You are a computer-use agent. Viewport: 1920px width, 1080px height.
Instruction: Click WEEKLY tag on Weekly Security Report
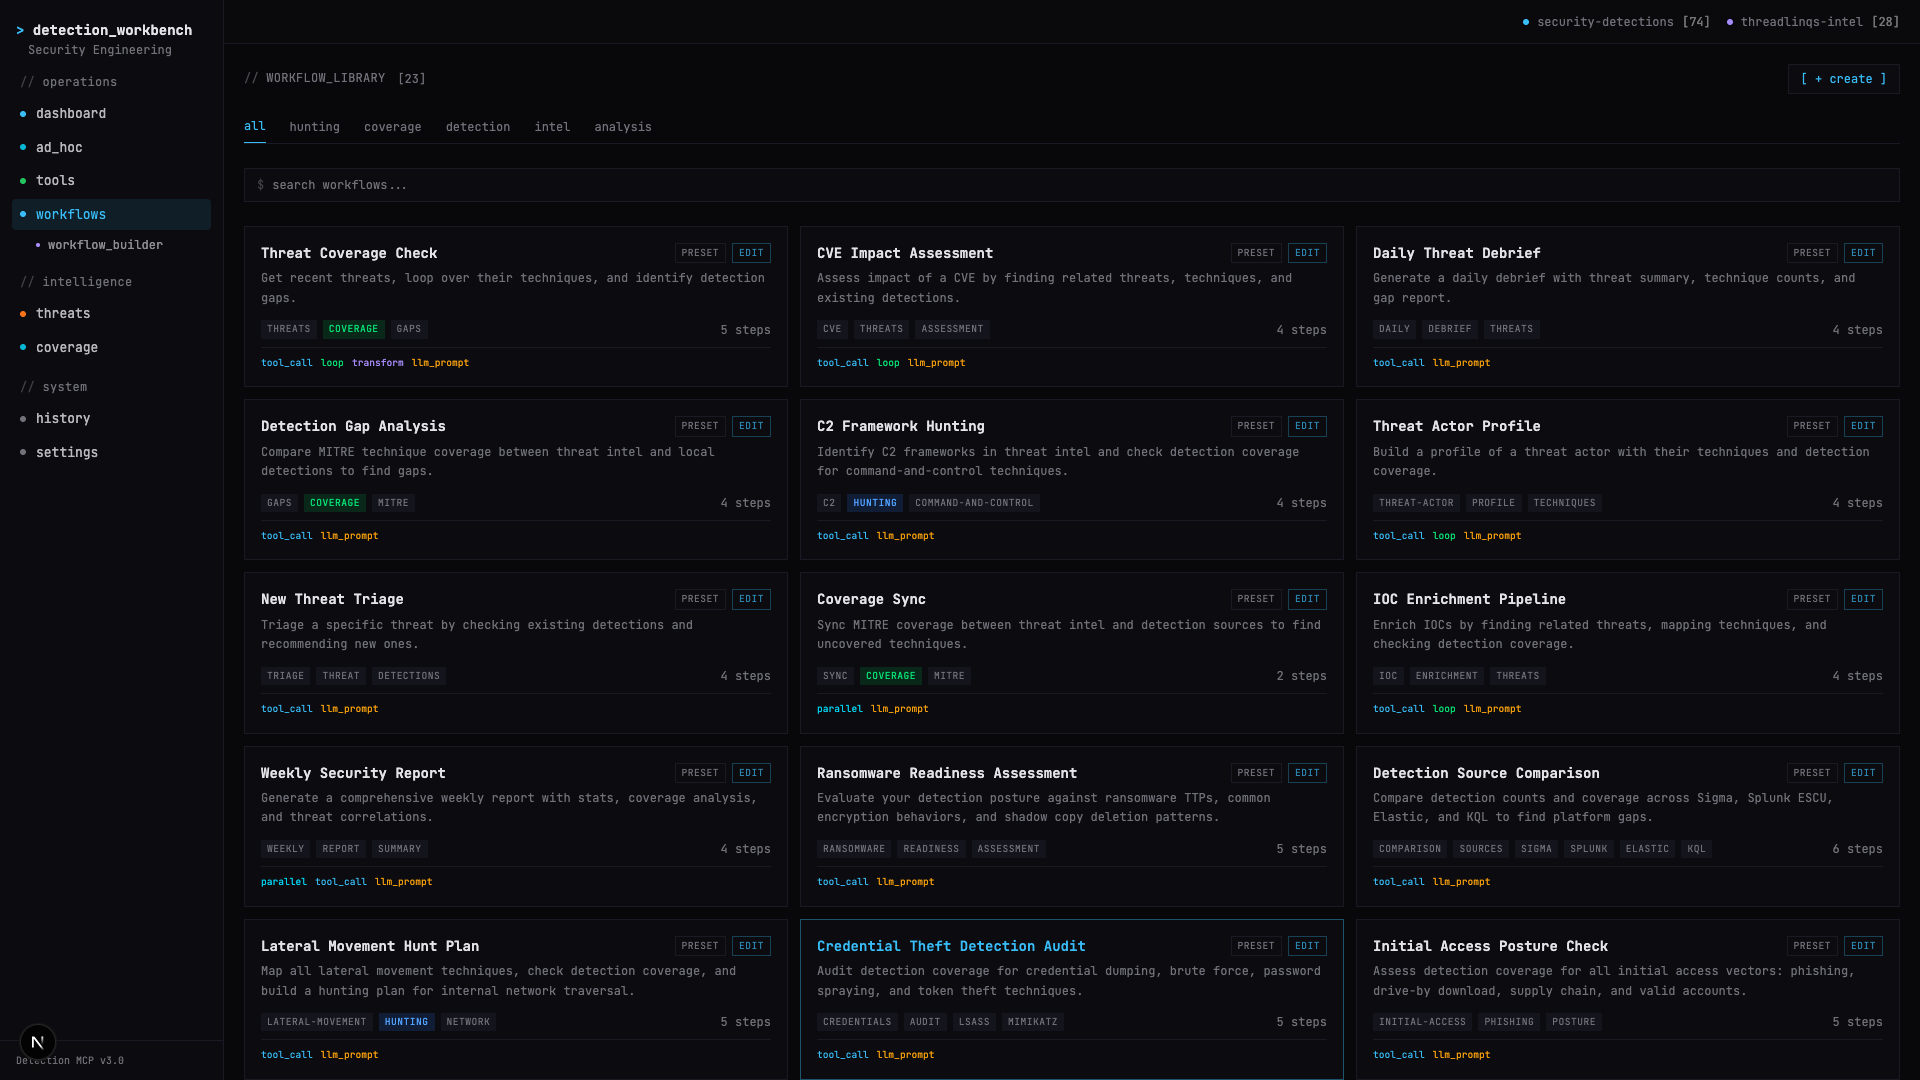click(286, 849)
